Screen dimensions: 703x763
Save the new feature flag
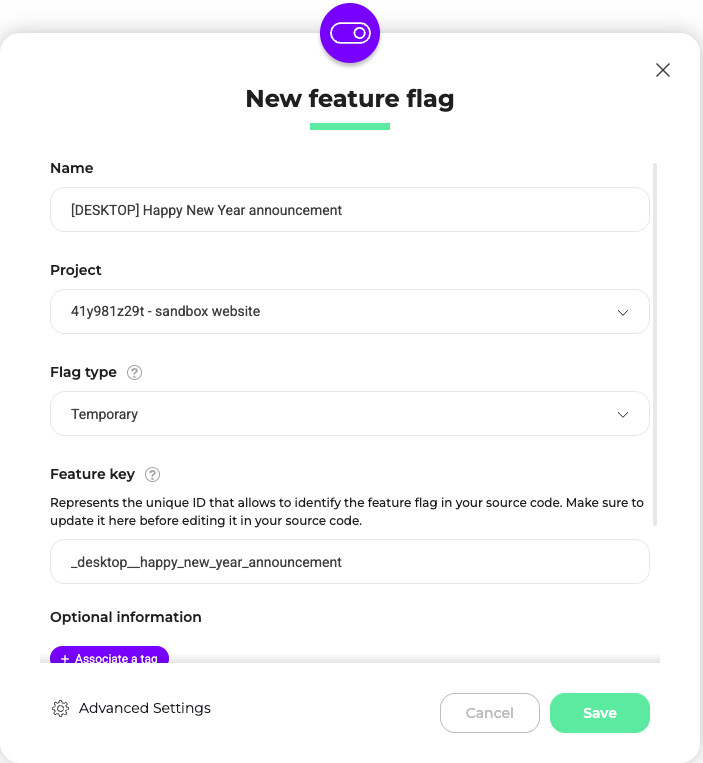[600, 713]
